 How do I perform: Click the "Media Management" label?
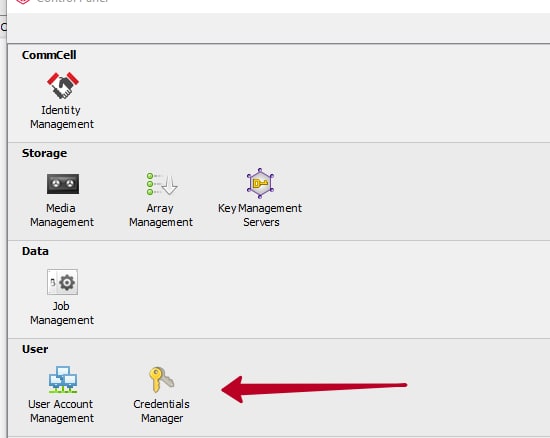pos(62,215)
